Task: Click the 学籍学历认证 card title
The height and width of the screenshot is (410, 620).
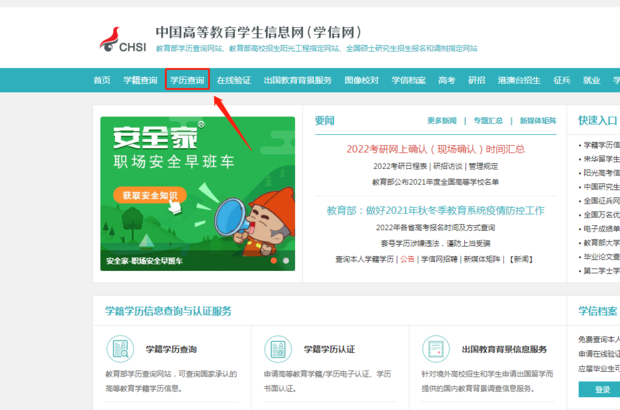Action: click(329, 349)
